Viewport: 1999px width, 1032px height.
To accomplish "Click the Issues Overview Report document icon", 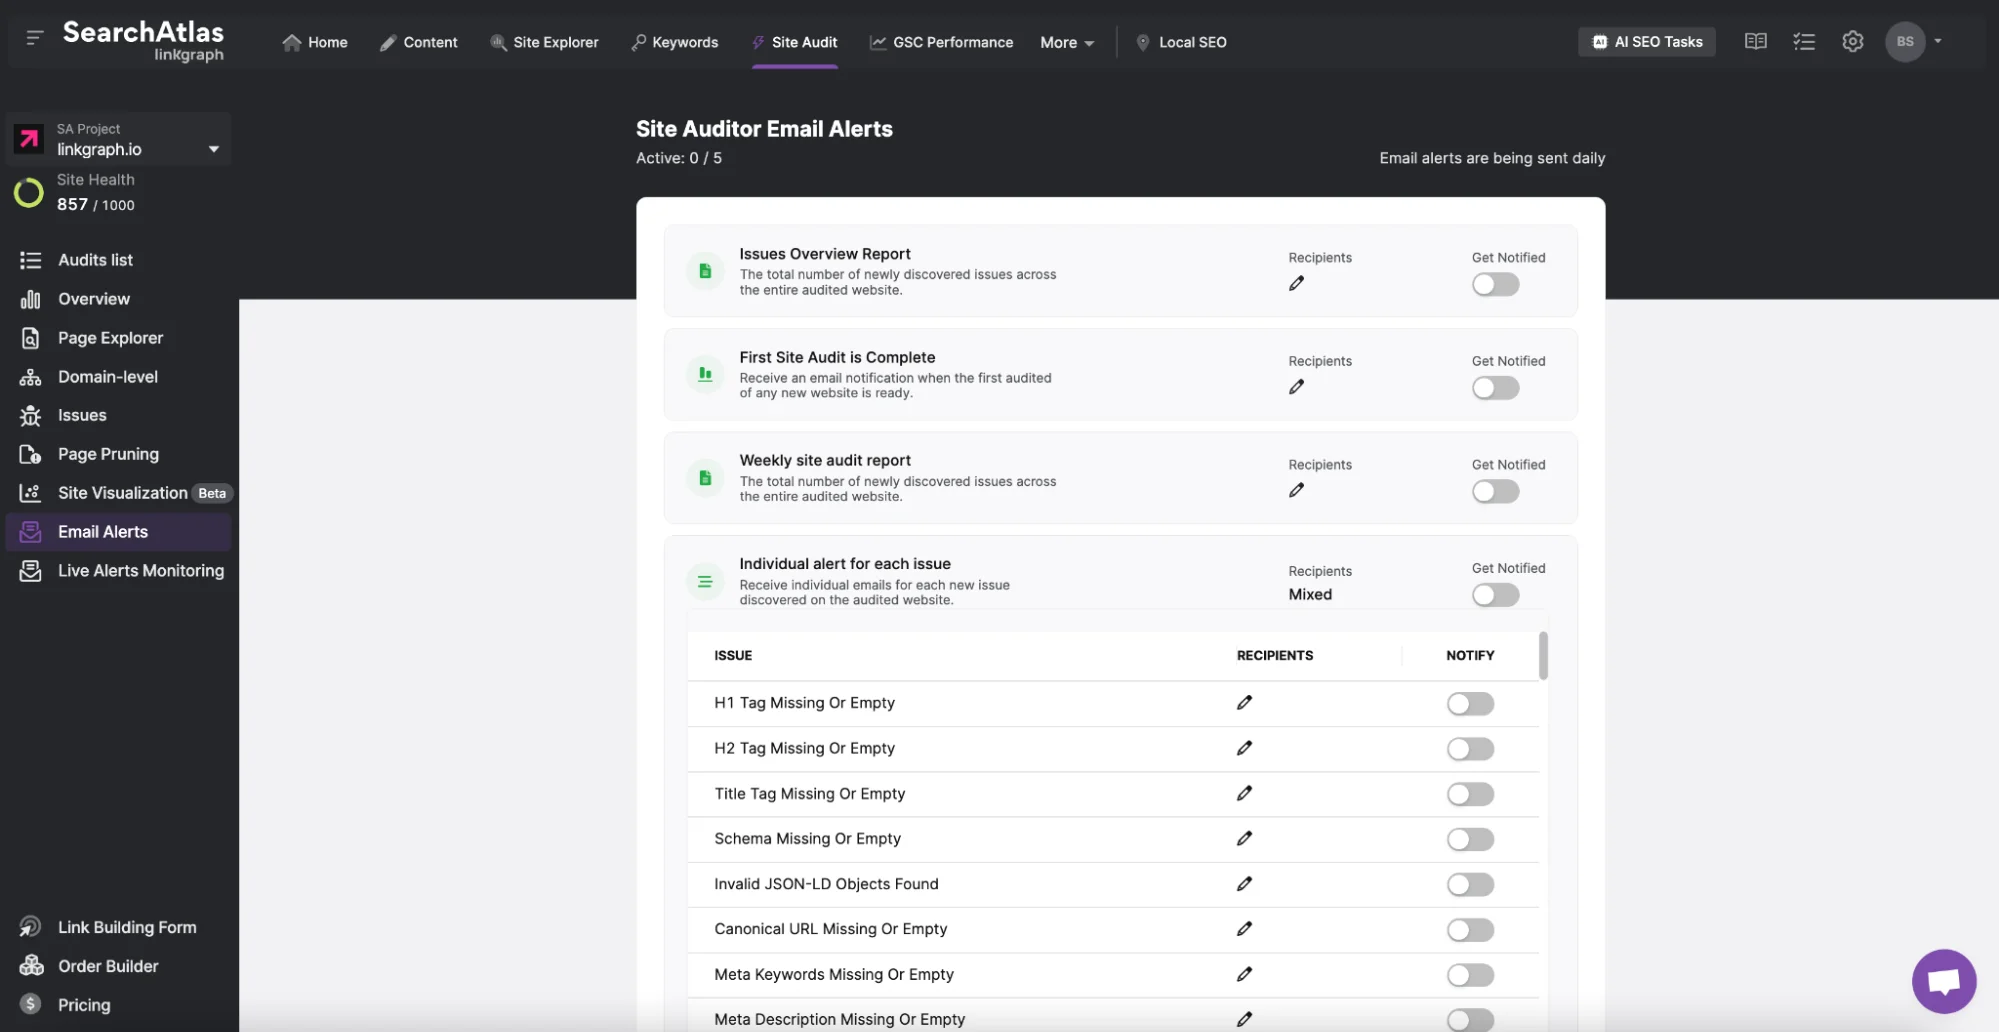I will [x=705, y=271].
